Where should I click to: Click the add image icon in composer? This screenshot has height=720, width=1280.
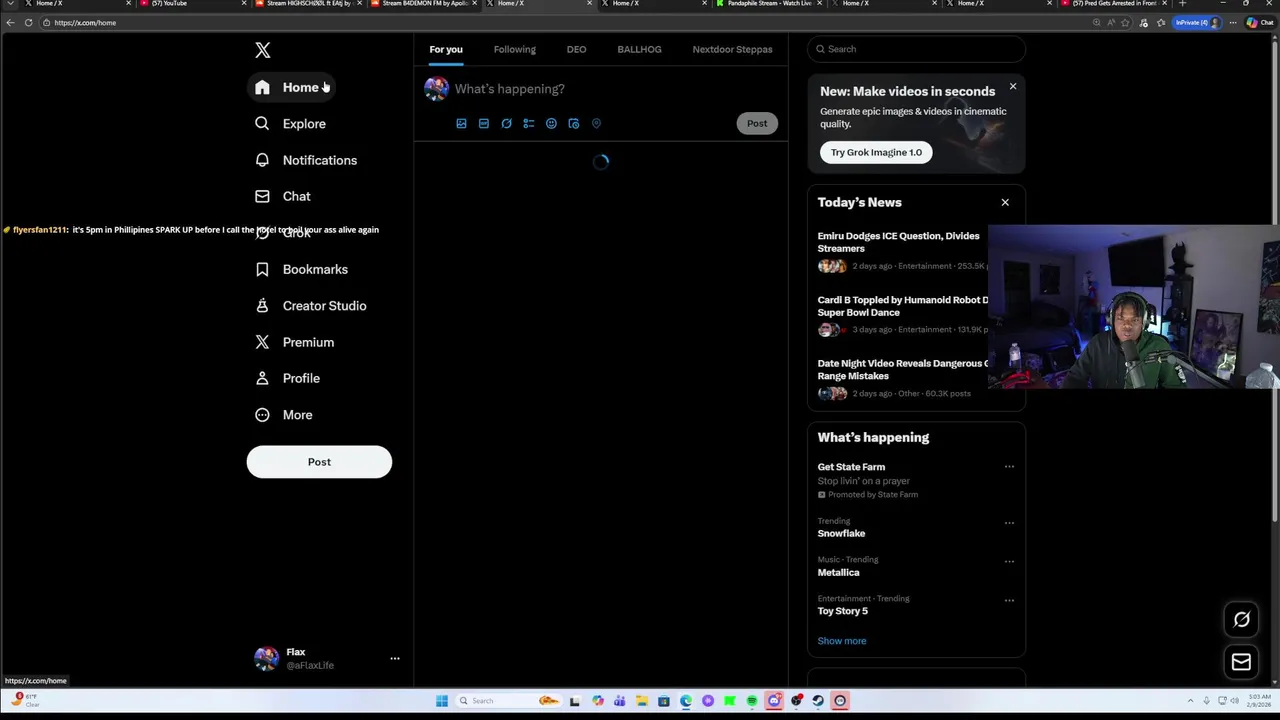click(461, 124)
